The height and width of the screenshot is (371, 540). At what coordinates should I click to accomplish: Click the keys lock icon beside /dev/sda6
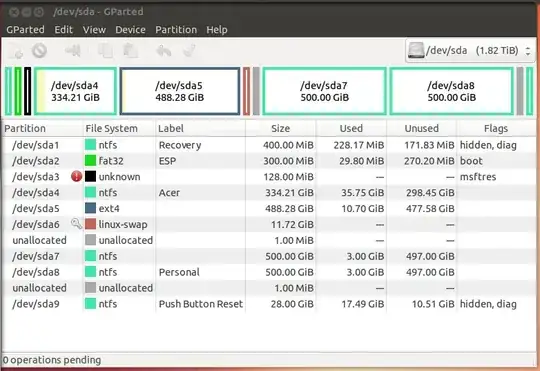pyautogui.click(x=76, y=224)
